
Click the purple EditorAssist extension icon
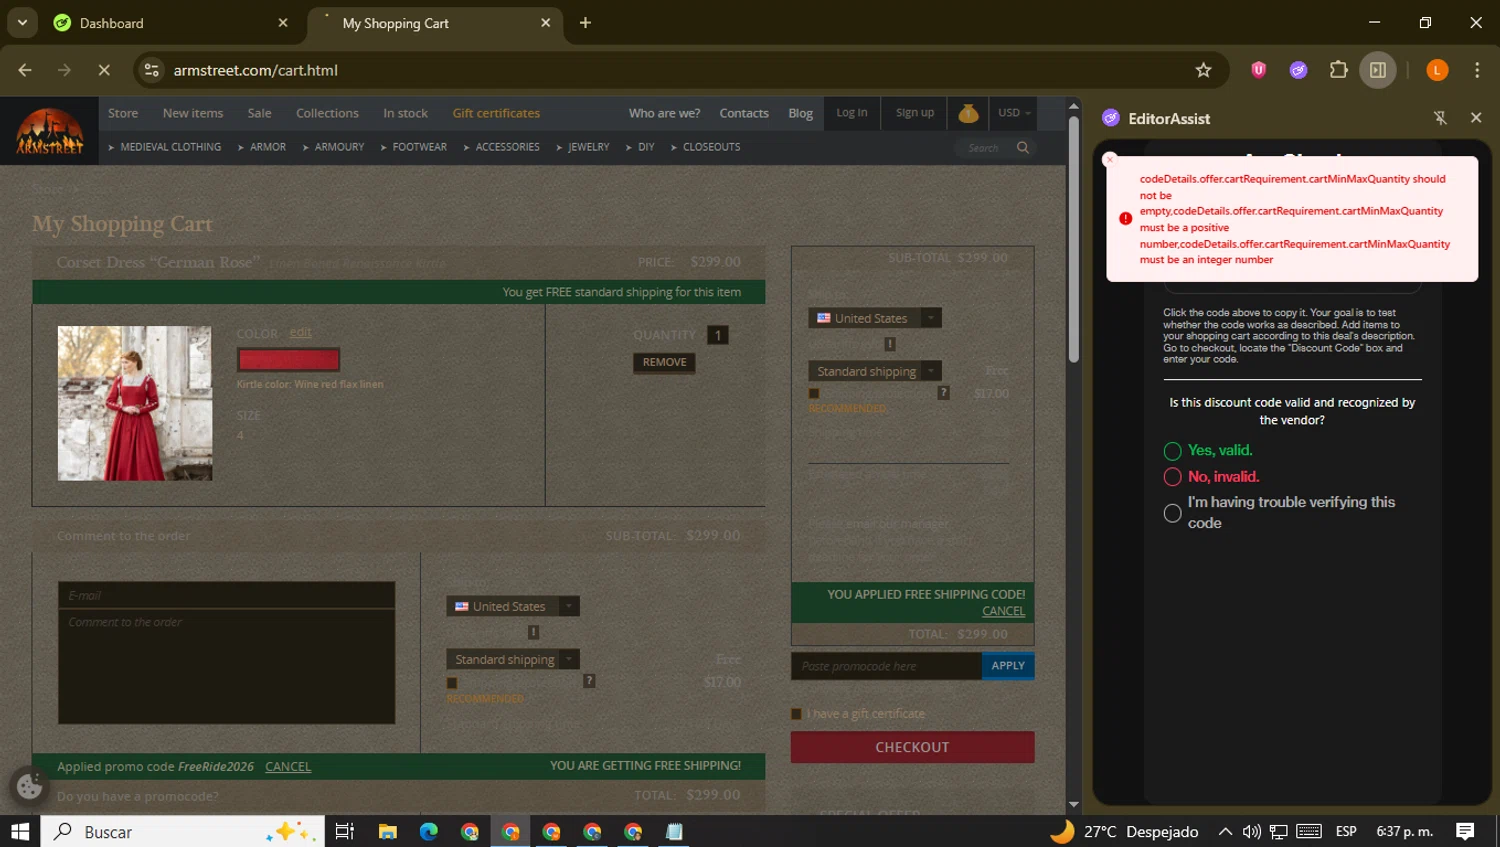pyautogui.click(x=1298, y=70)
